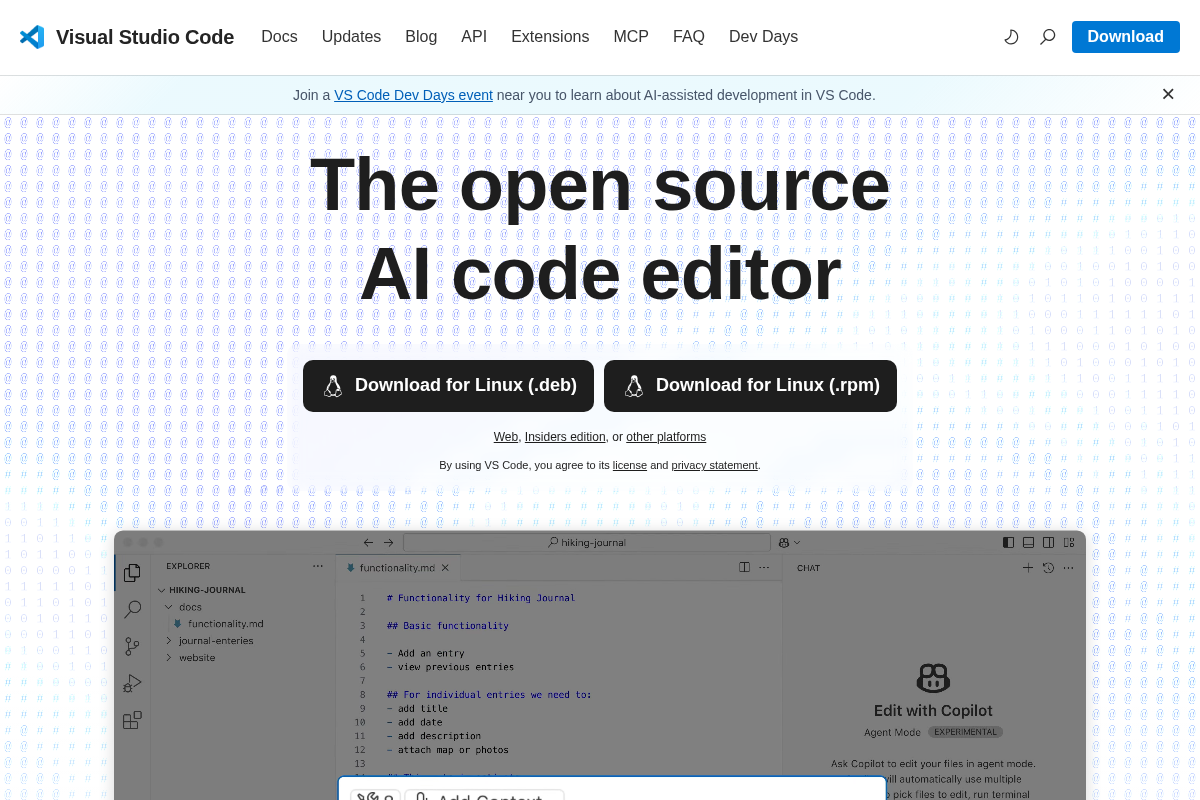Toggle the Primary Side Bar visibility

pos(1008,542)
